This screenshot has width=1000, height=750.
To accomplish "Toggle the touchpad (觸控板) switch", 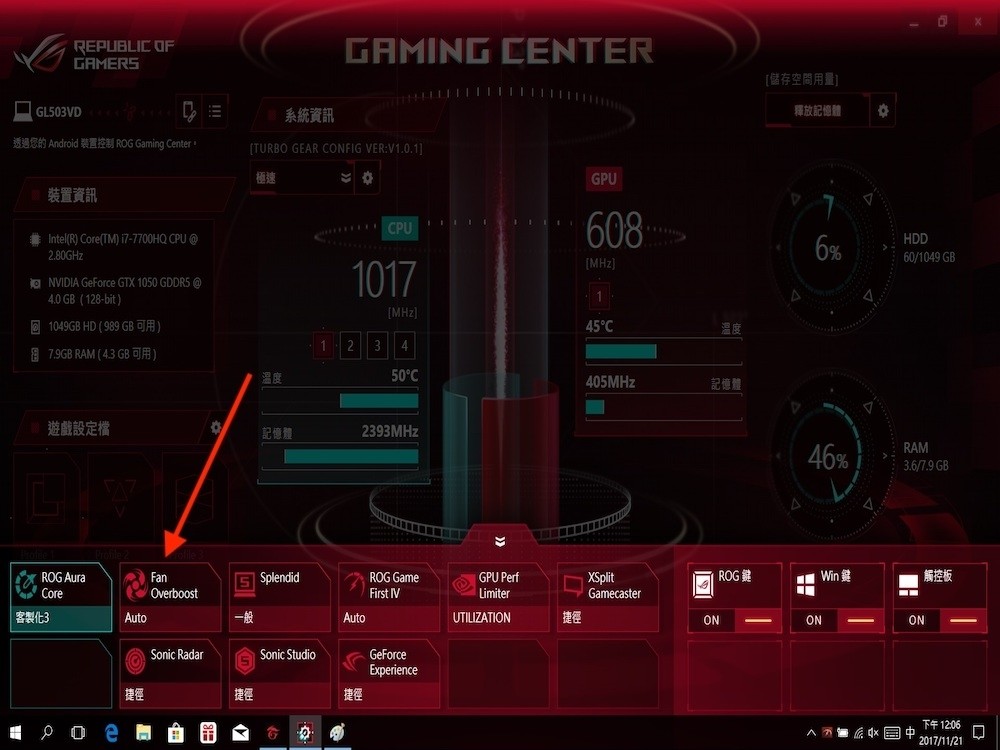I will click(940, 620).
